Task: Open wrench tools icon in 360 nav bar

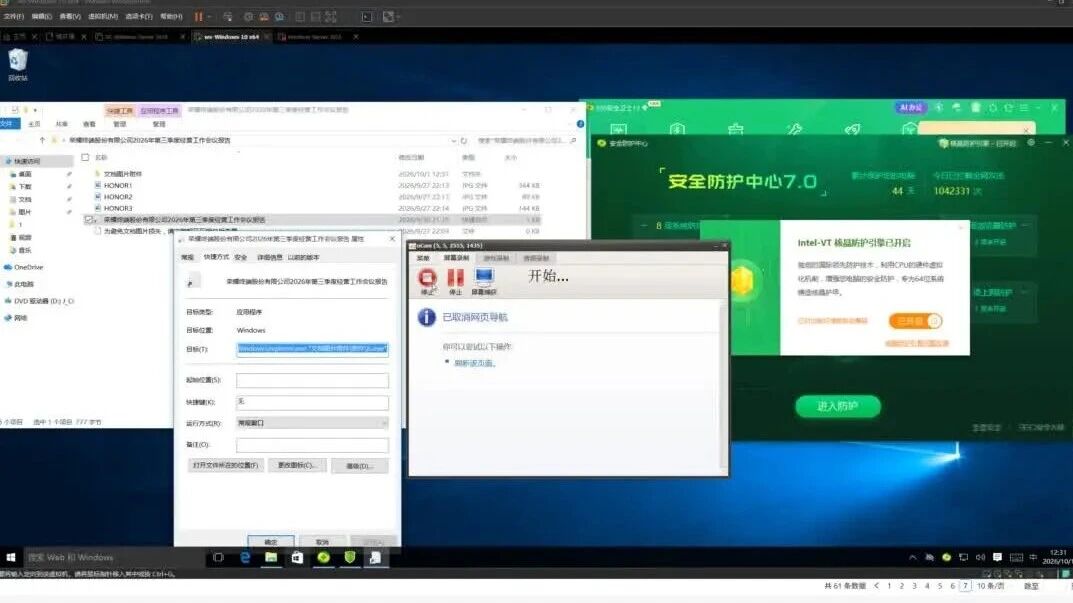Action: point(794,129)
